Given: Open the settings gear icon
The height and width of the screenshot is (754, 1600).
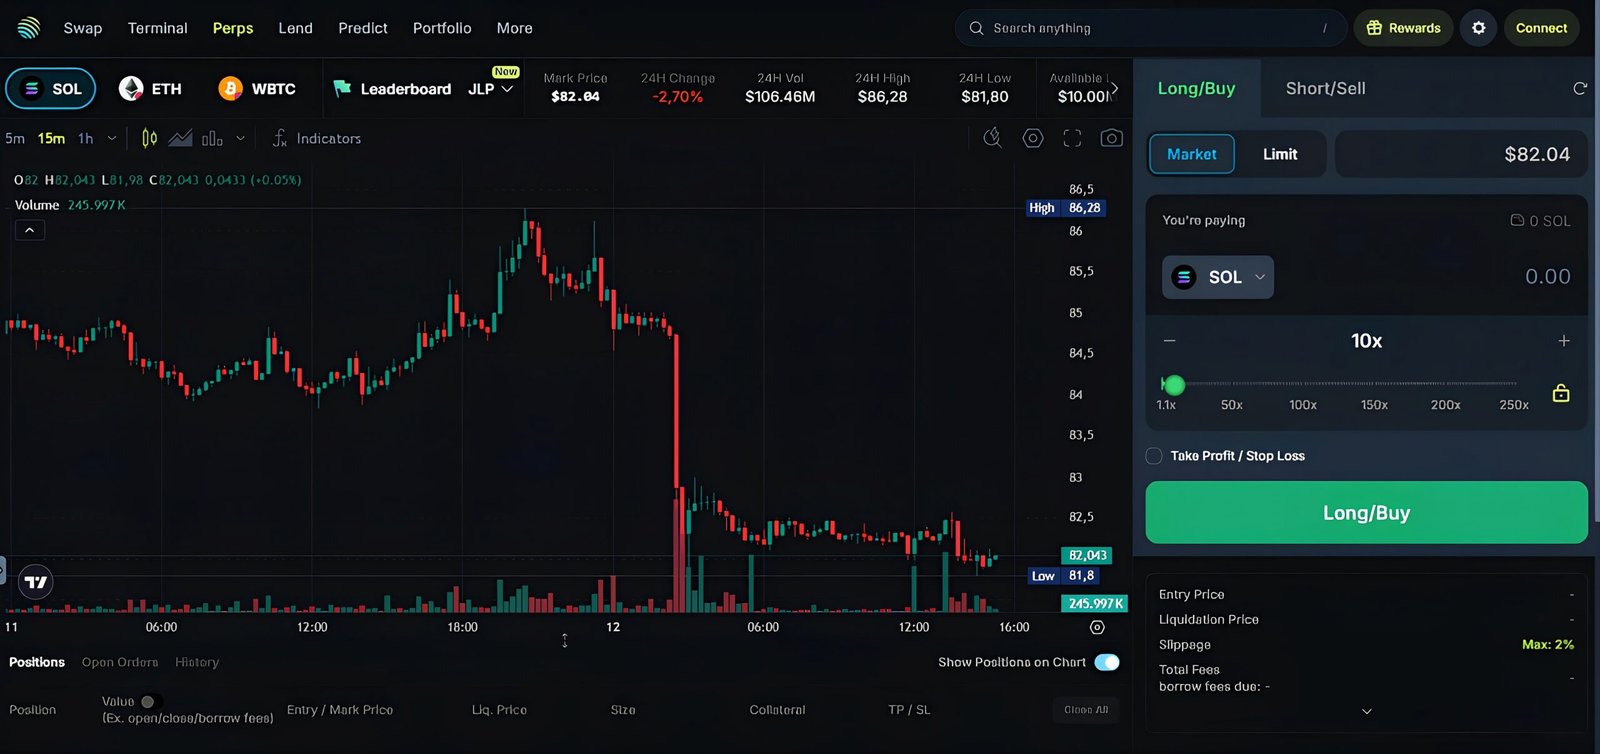Looking at the screenshot, I should [x=1478, y=28].
